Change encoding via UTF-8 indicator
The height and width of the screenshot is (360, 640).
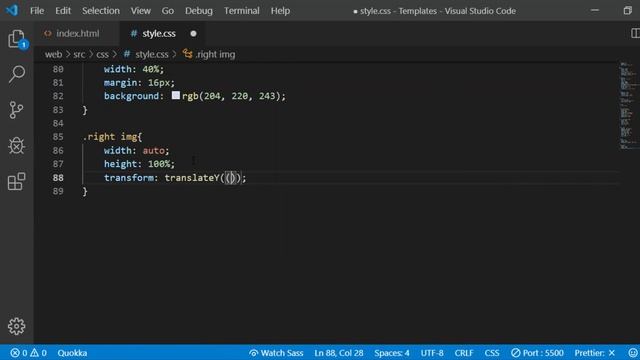coord(432,353)
